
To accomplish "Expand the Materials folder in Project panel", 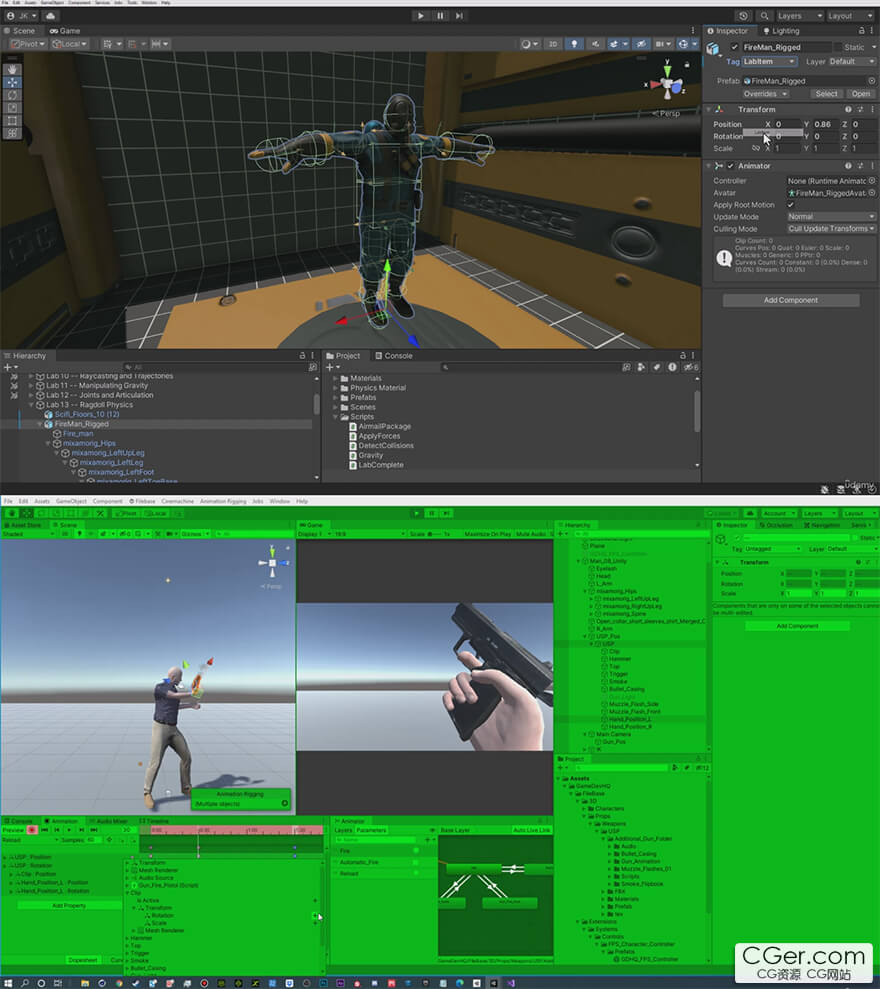I will click(x=336, y=378).
